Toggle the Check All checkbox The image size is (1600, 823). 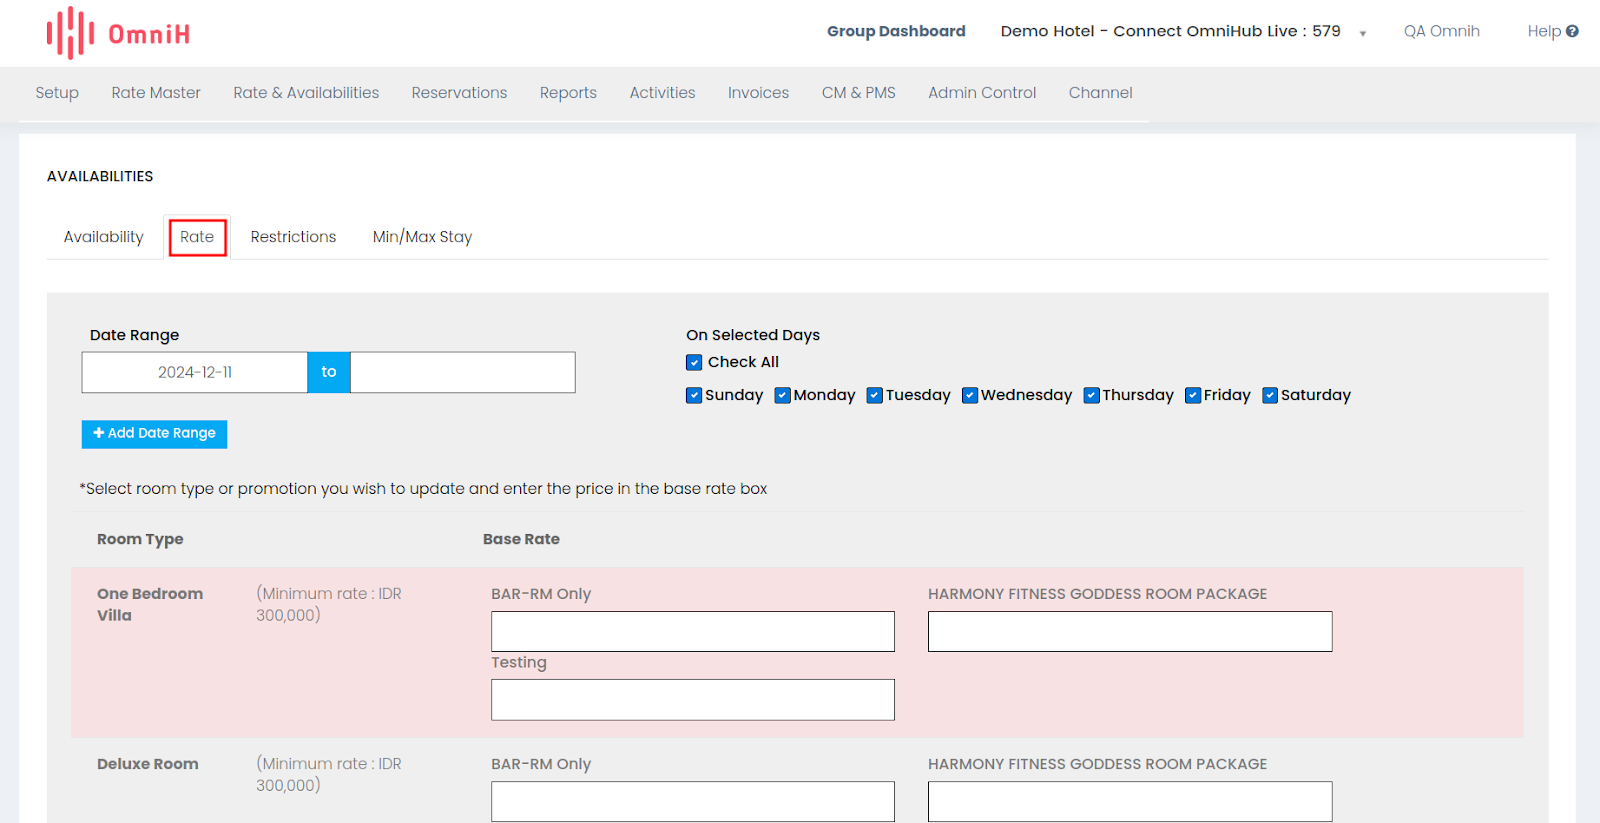click(x=694, y=362)
